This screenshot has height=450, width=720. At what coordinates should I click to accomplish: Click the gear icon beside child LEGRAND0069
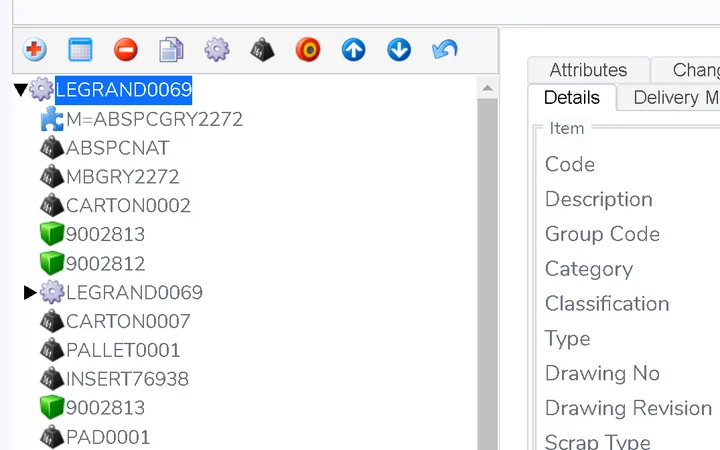(52, 292)
